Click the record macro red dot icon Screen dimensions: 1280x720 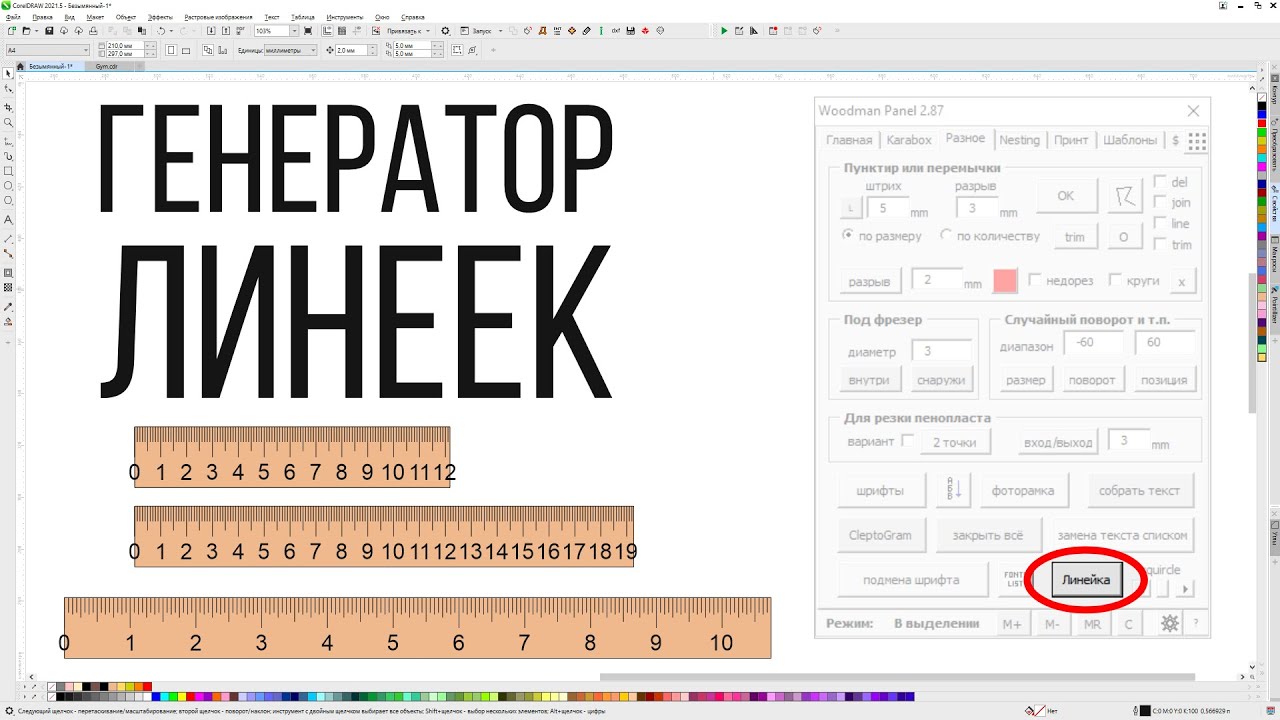pyautogui.click(x=774, y=31)
